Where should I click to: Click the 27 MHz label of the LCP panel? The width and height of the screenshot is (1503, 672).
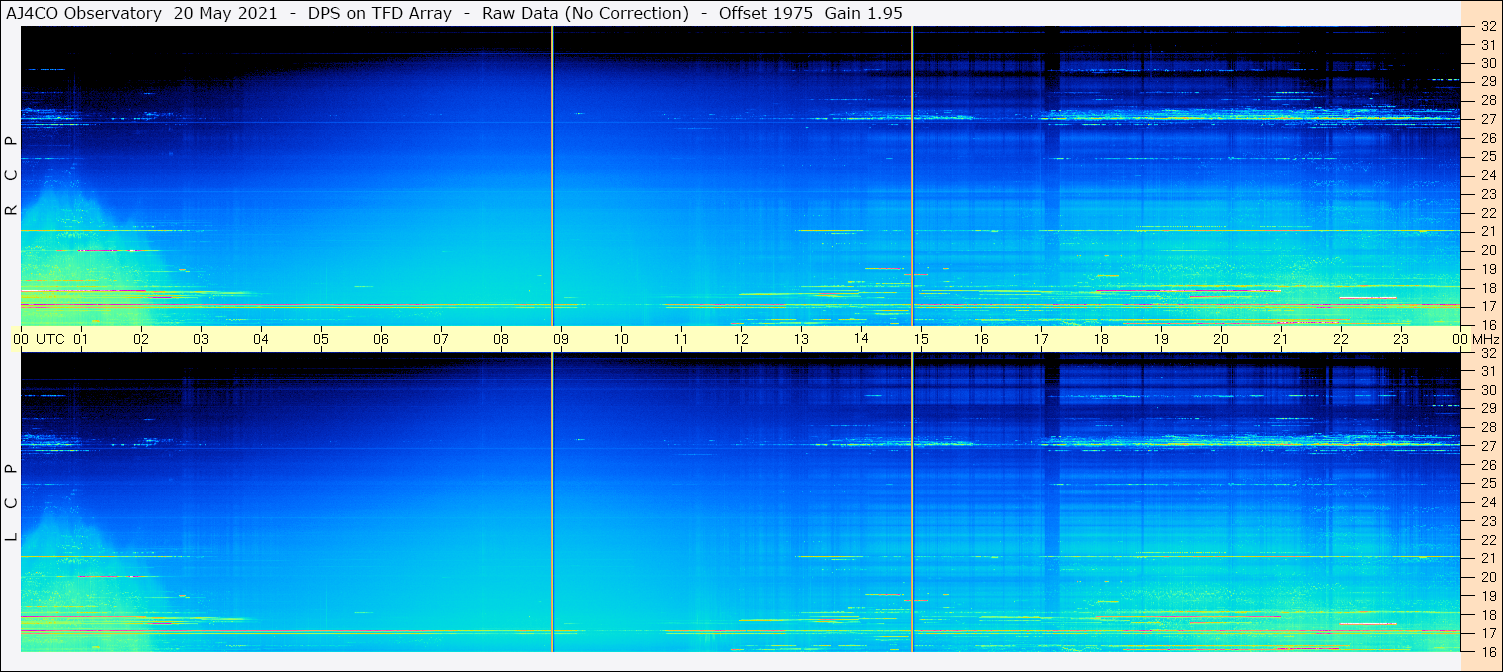pyautogui.click(x=1487, y=446)
